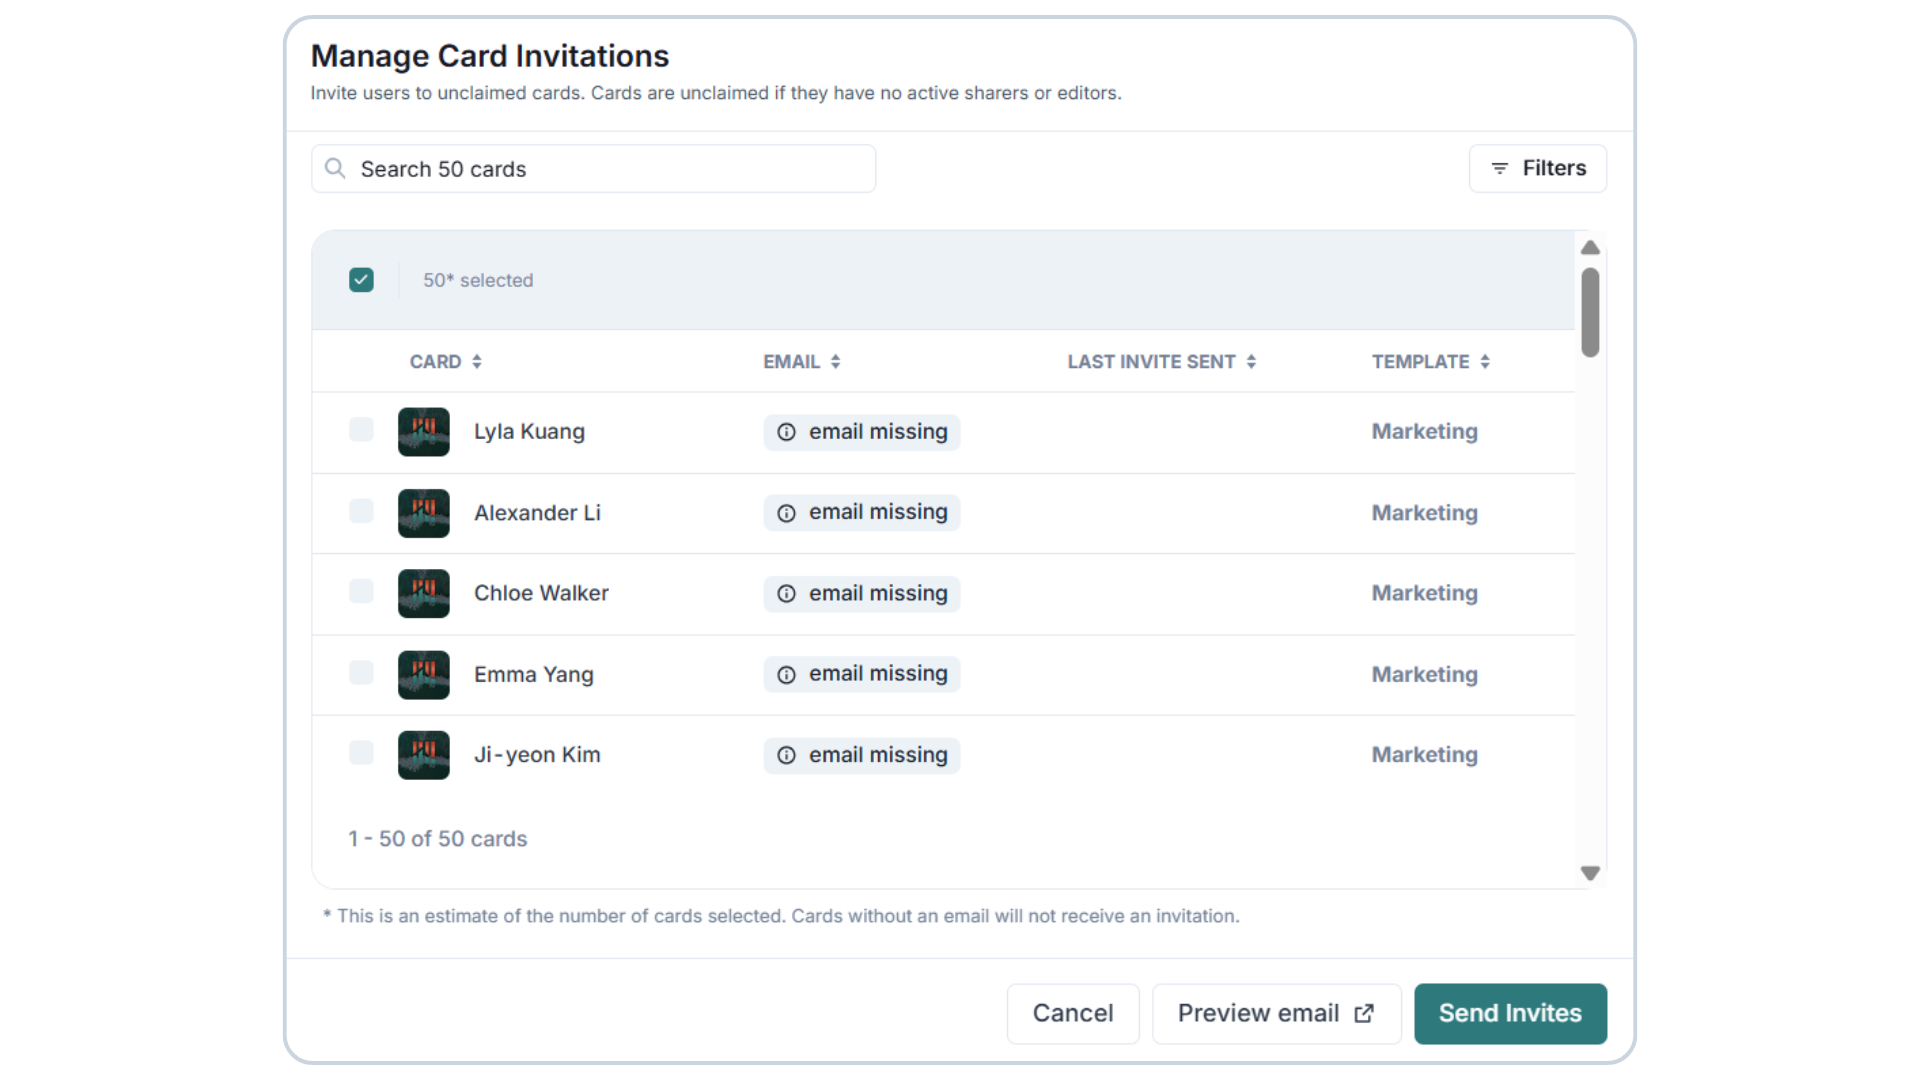Click info icon in Chloe Walker's email badge
Viewport: 1920px width, 1080px height.
[787, 594]
